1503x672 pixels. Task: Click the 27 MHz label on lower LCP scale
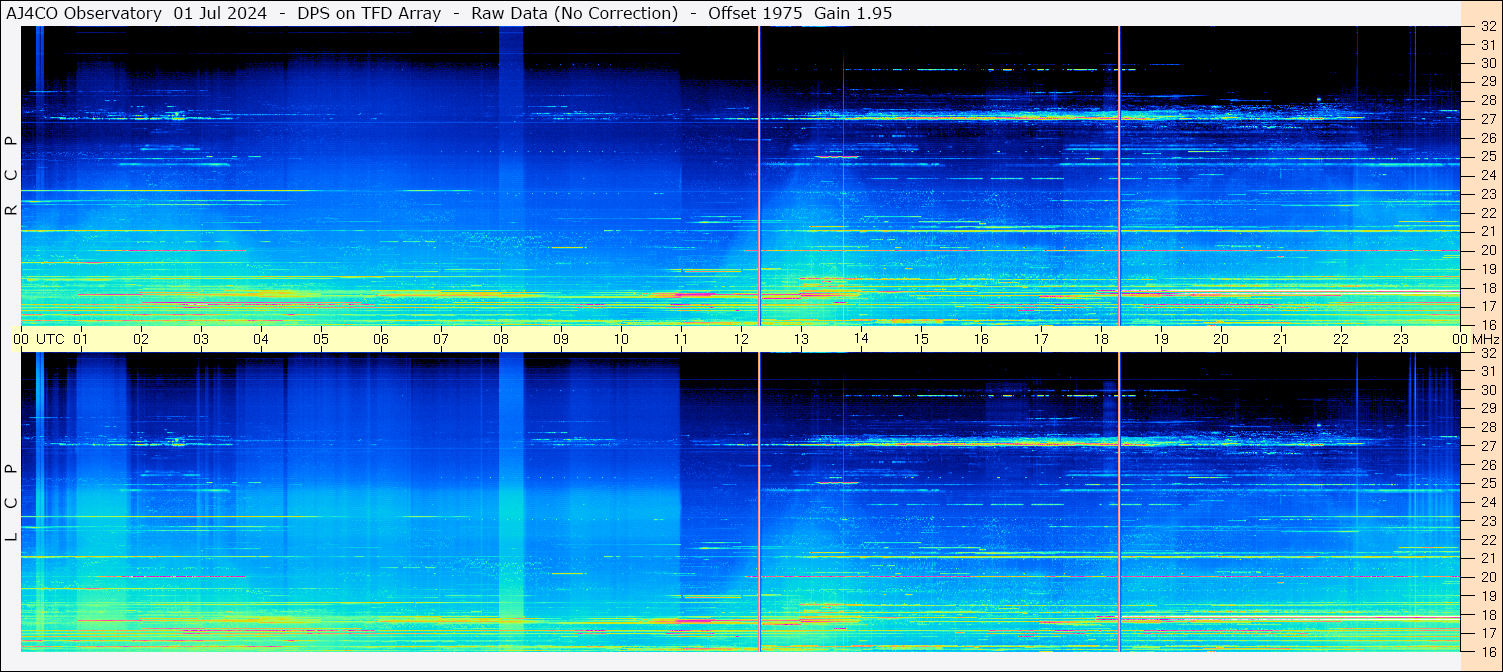coord(1487,446)
